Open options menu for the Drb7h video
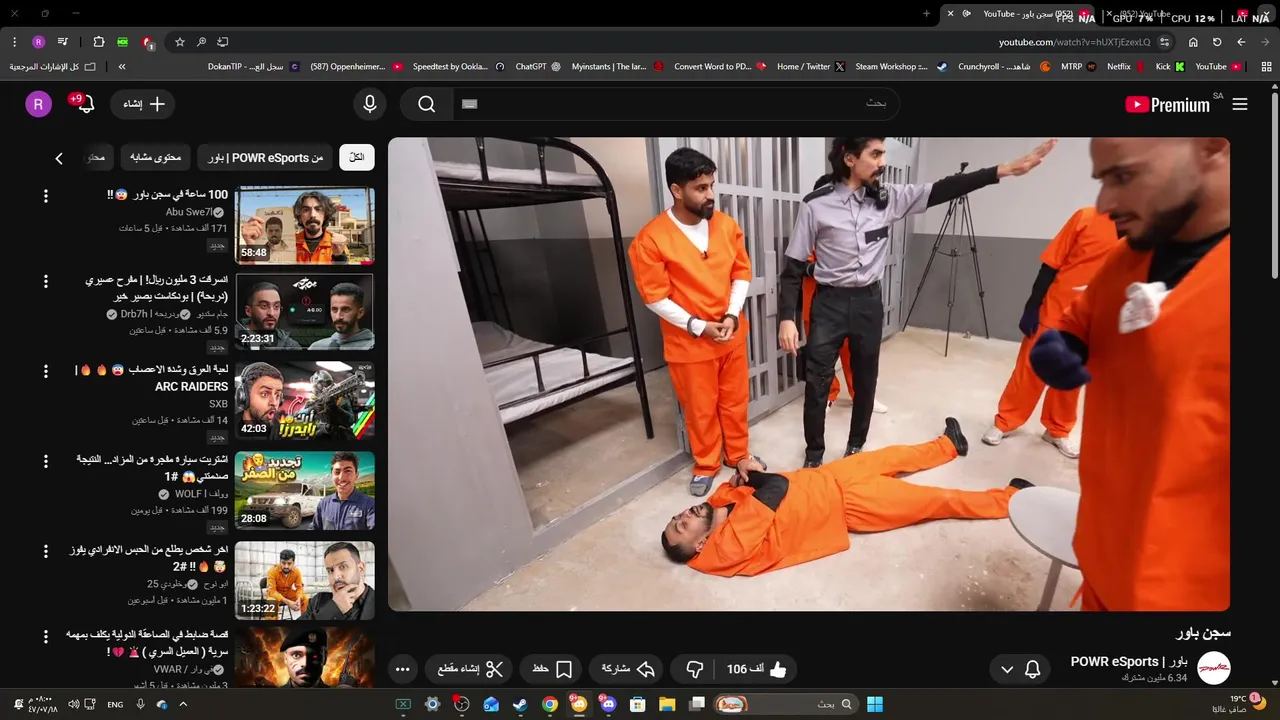1280x720 pixels. pos(45,281)
